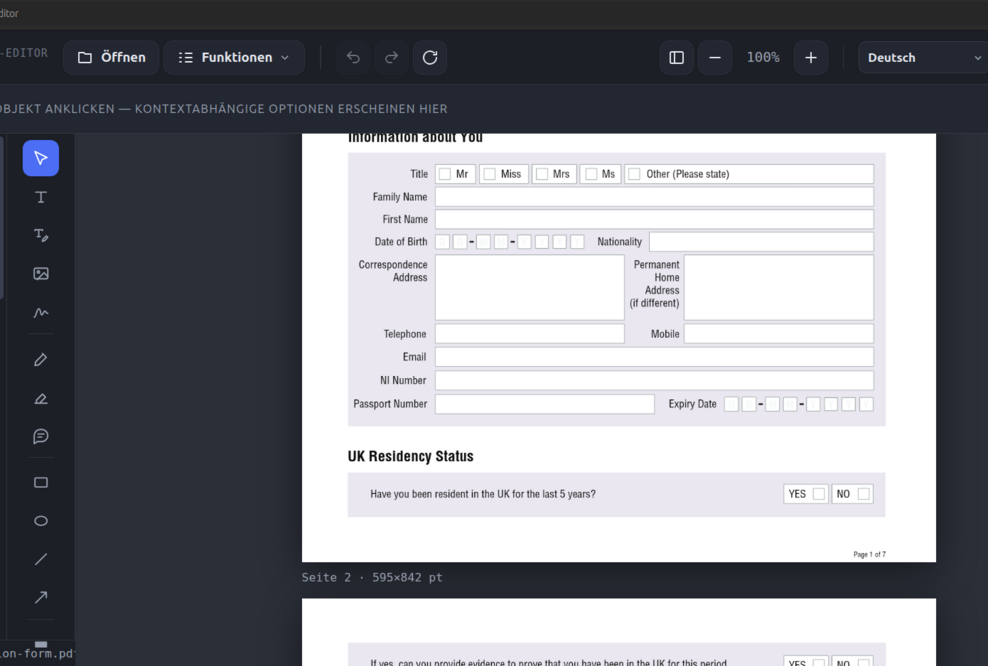The image size is (988, 666).
Task: Click the 'Have you been resident' question text
Action: [483, 494]
